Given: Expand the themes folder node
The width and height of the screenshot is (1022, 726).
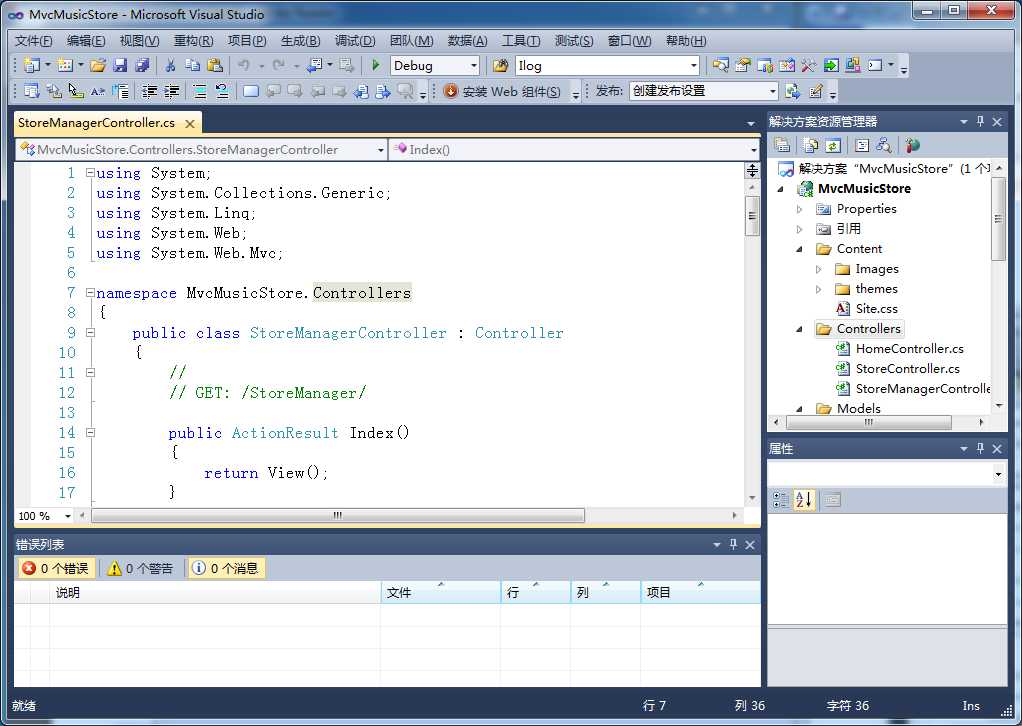Looking at the screenshot, I should [x=819, y=289].
